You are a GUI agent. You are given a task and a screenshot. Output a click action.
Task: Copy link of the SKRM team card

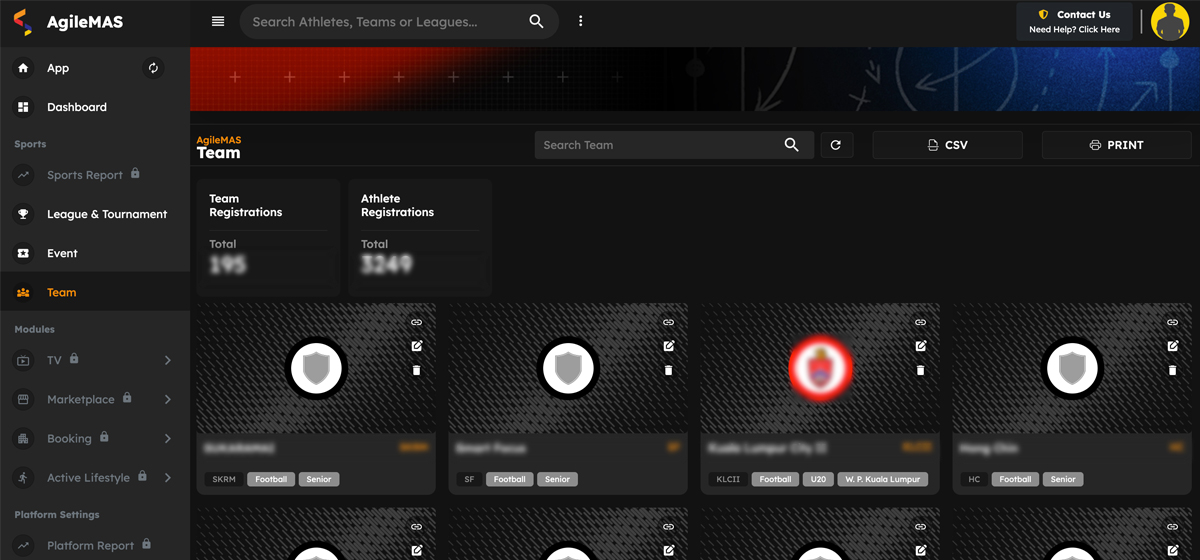point(417,322)
